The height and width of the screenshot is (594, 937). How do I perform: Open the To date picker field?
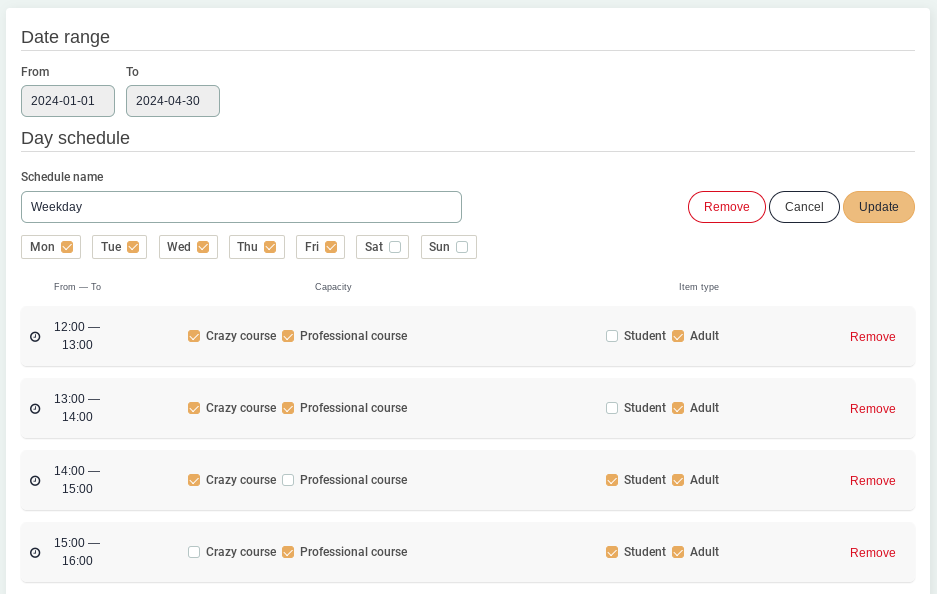pyautogui.click(x=173, y=101)
